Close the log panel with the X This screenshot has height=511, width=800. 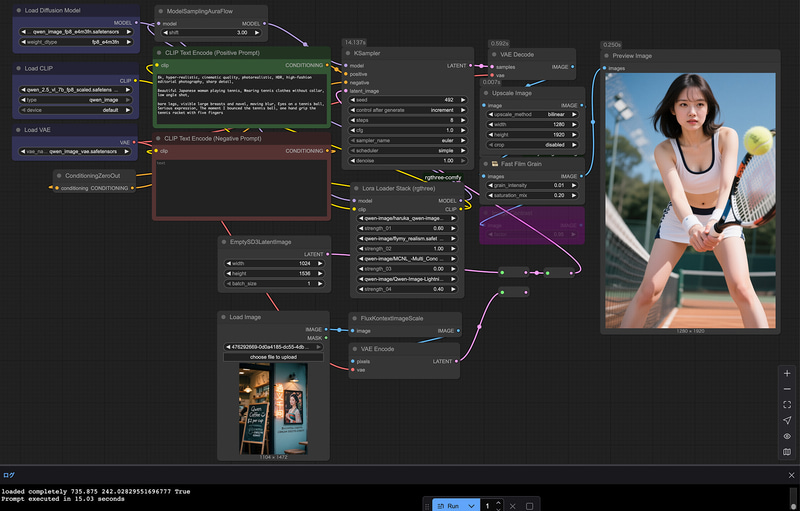tap(791, 475)
